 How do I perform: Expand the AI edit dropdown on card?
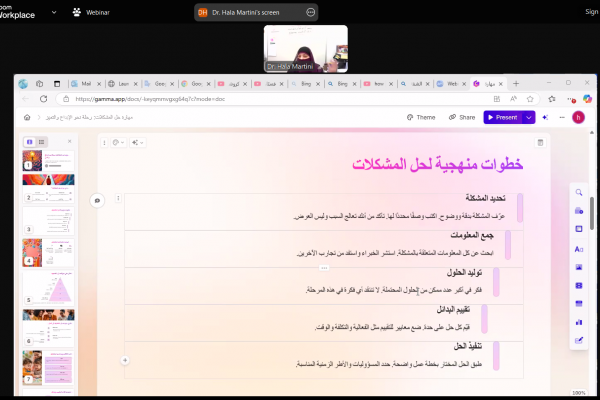pos(135,143)
